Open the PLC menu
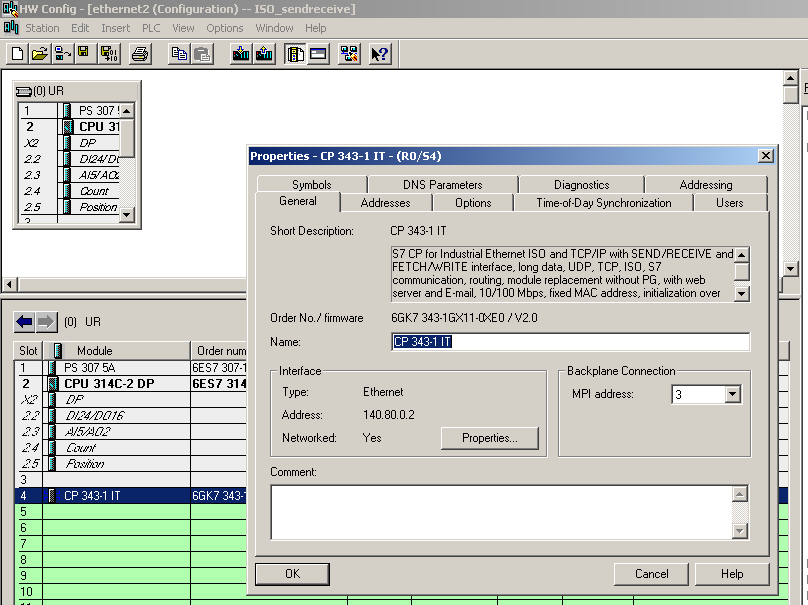The height and width of the screenshot is (605, 808). tap(151, 28)
